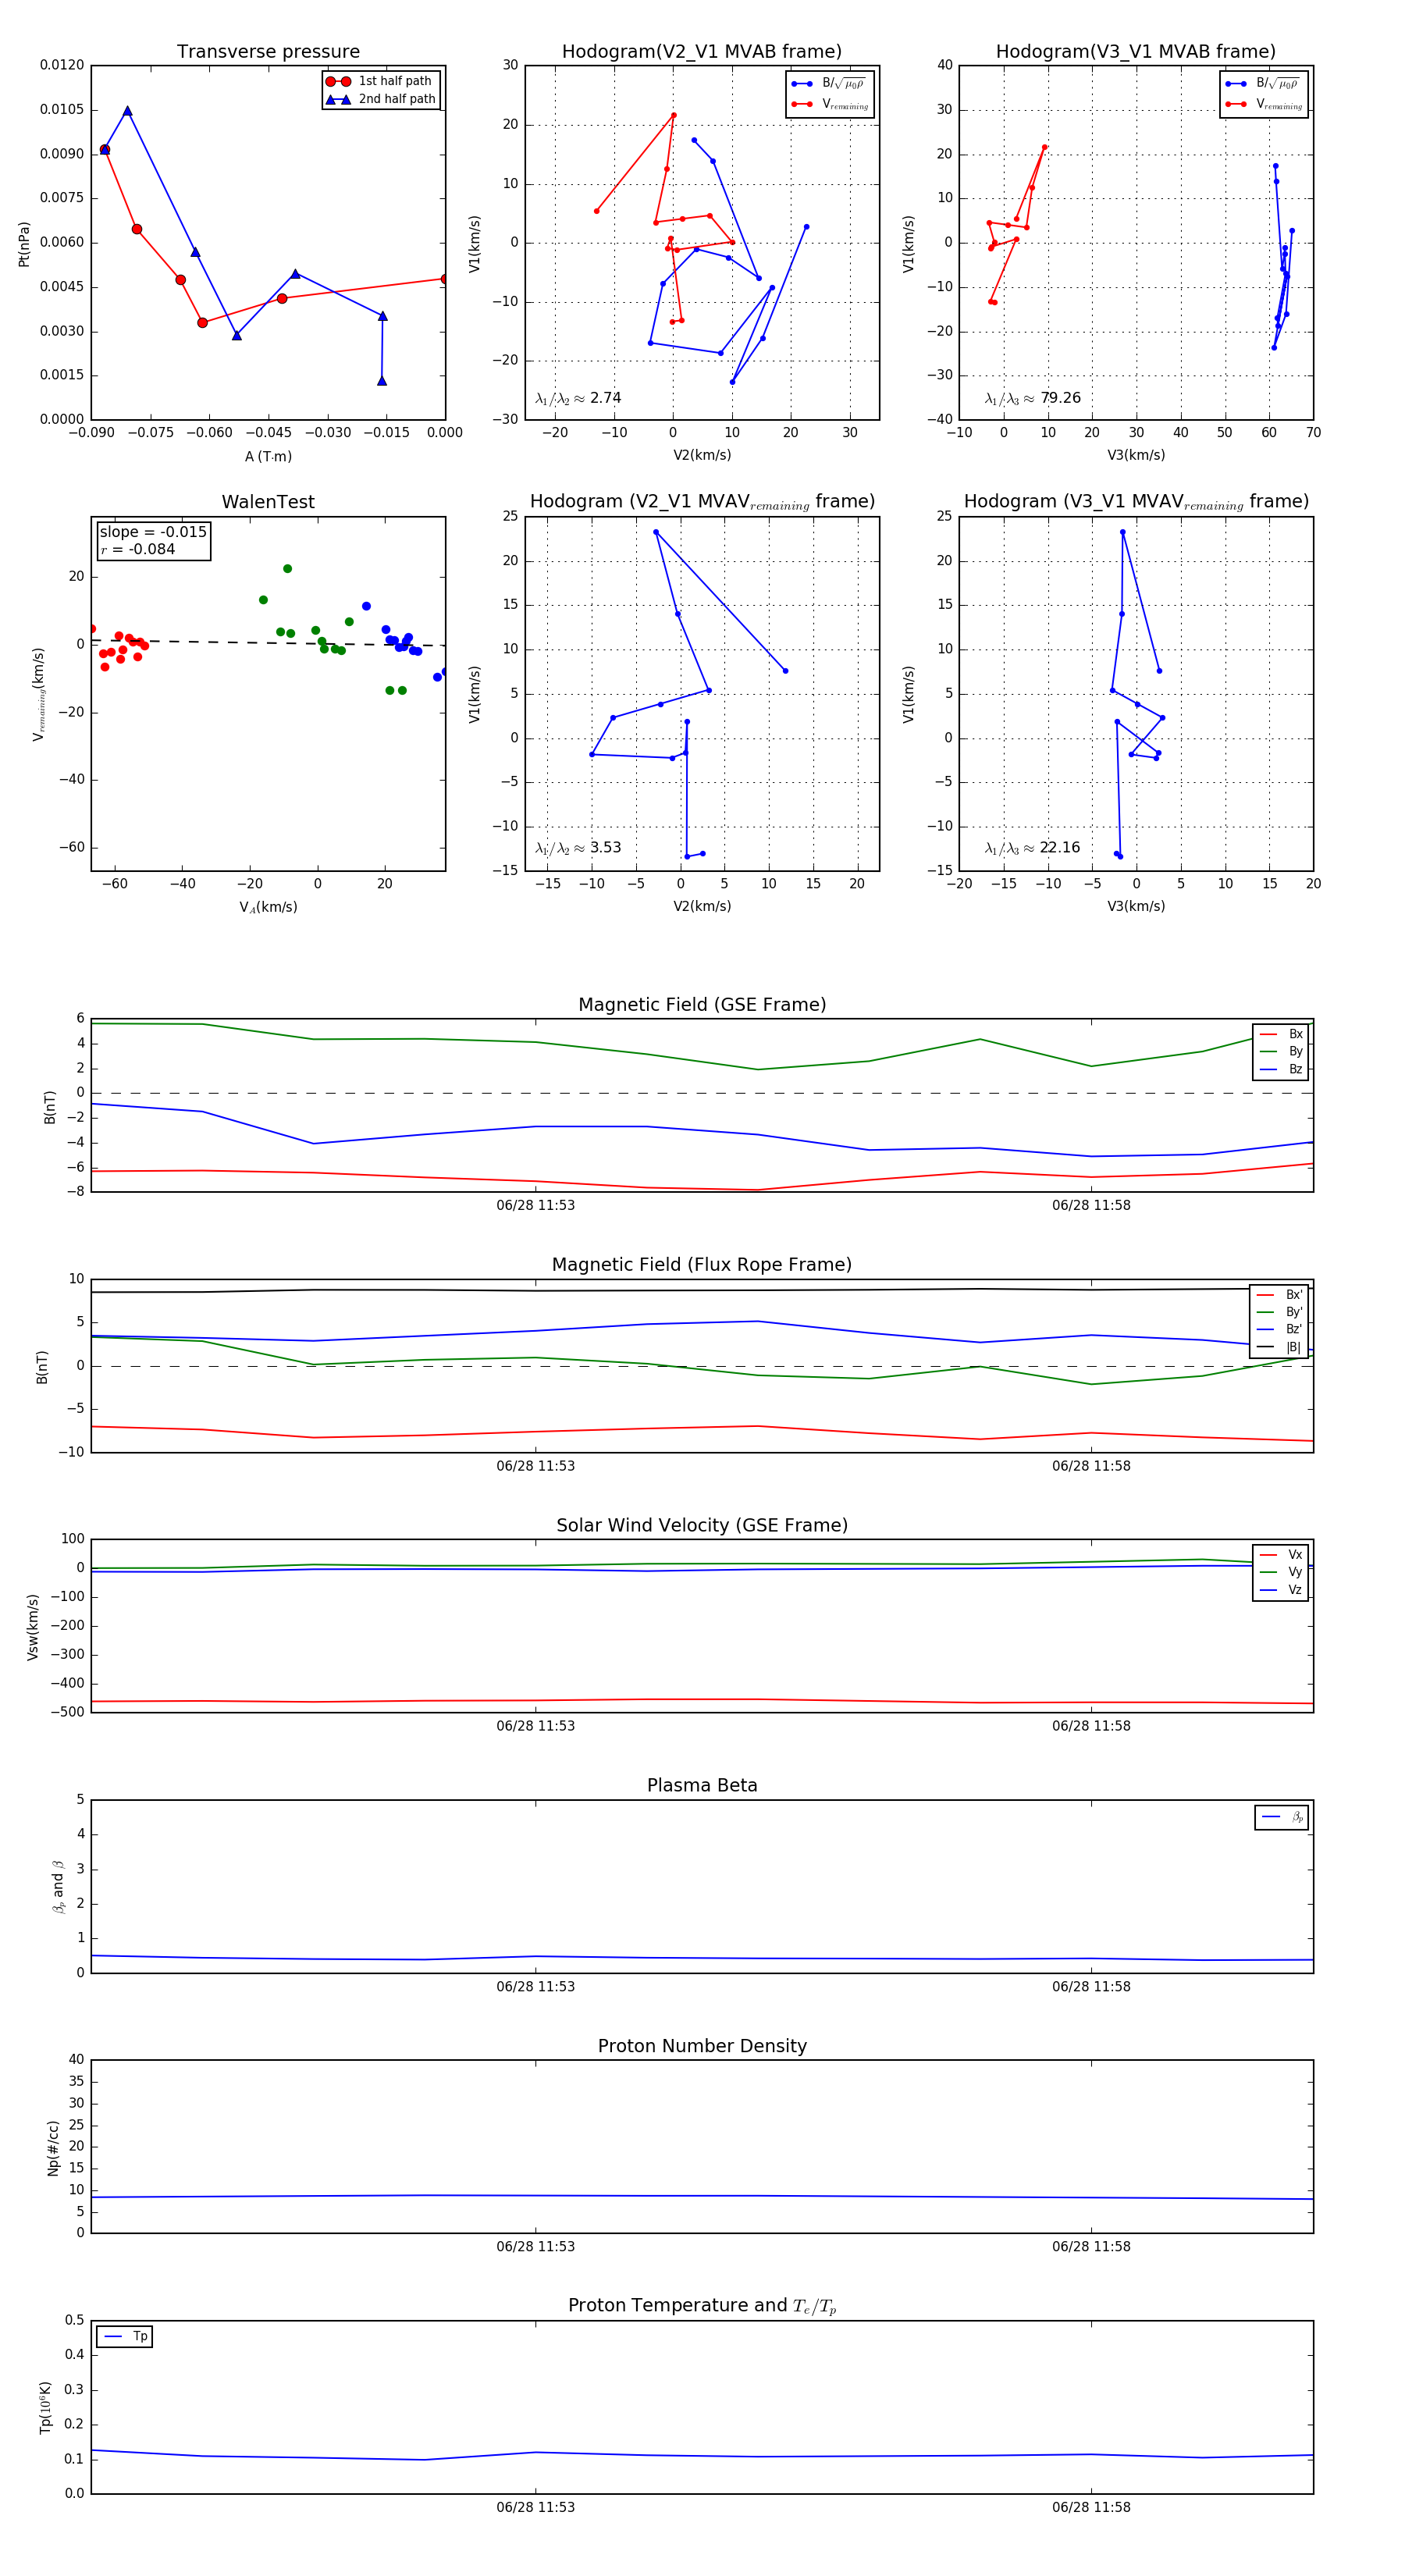This screenshot has width=1405, height=2576.
Task: Click the 'Plasma Beta' plot title
Action: tap(702, 1785)
